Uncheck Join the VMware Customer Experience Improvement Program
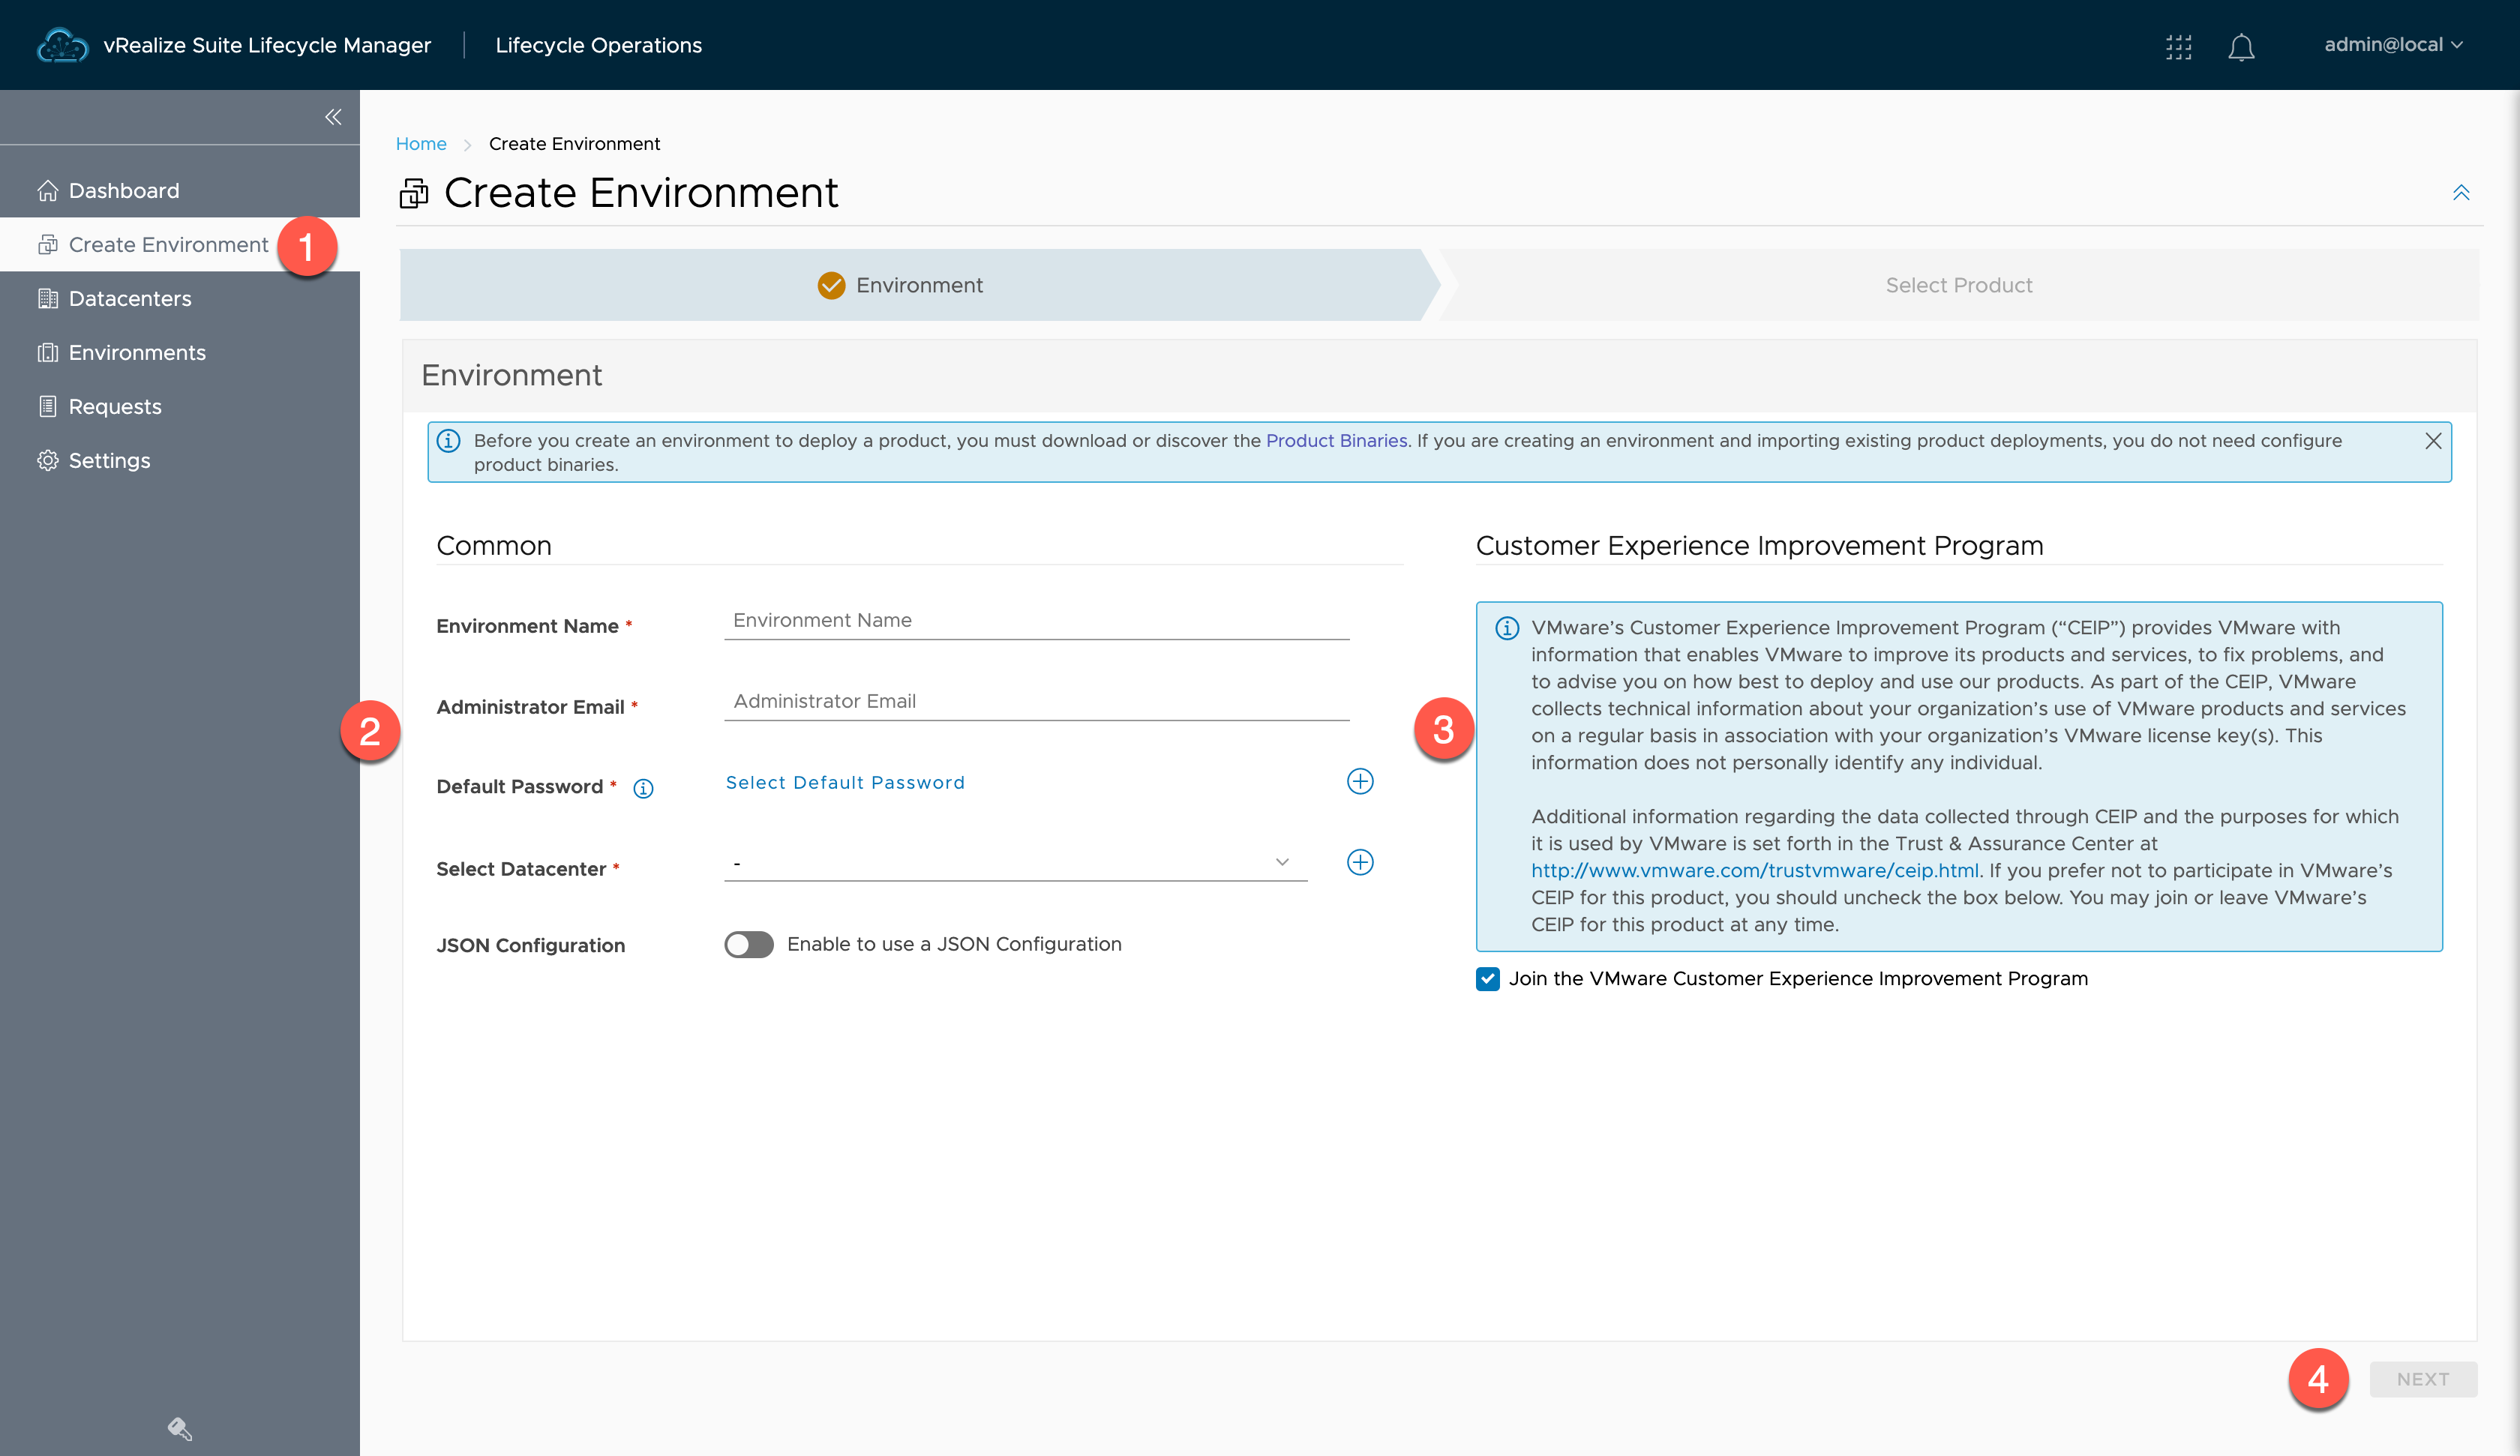 pos(1487,979)
